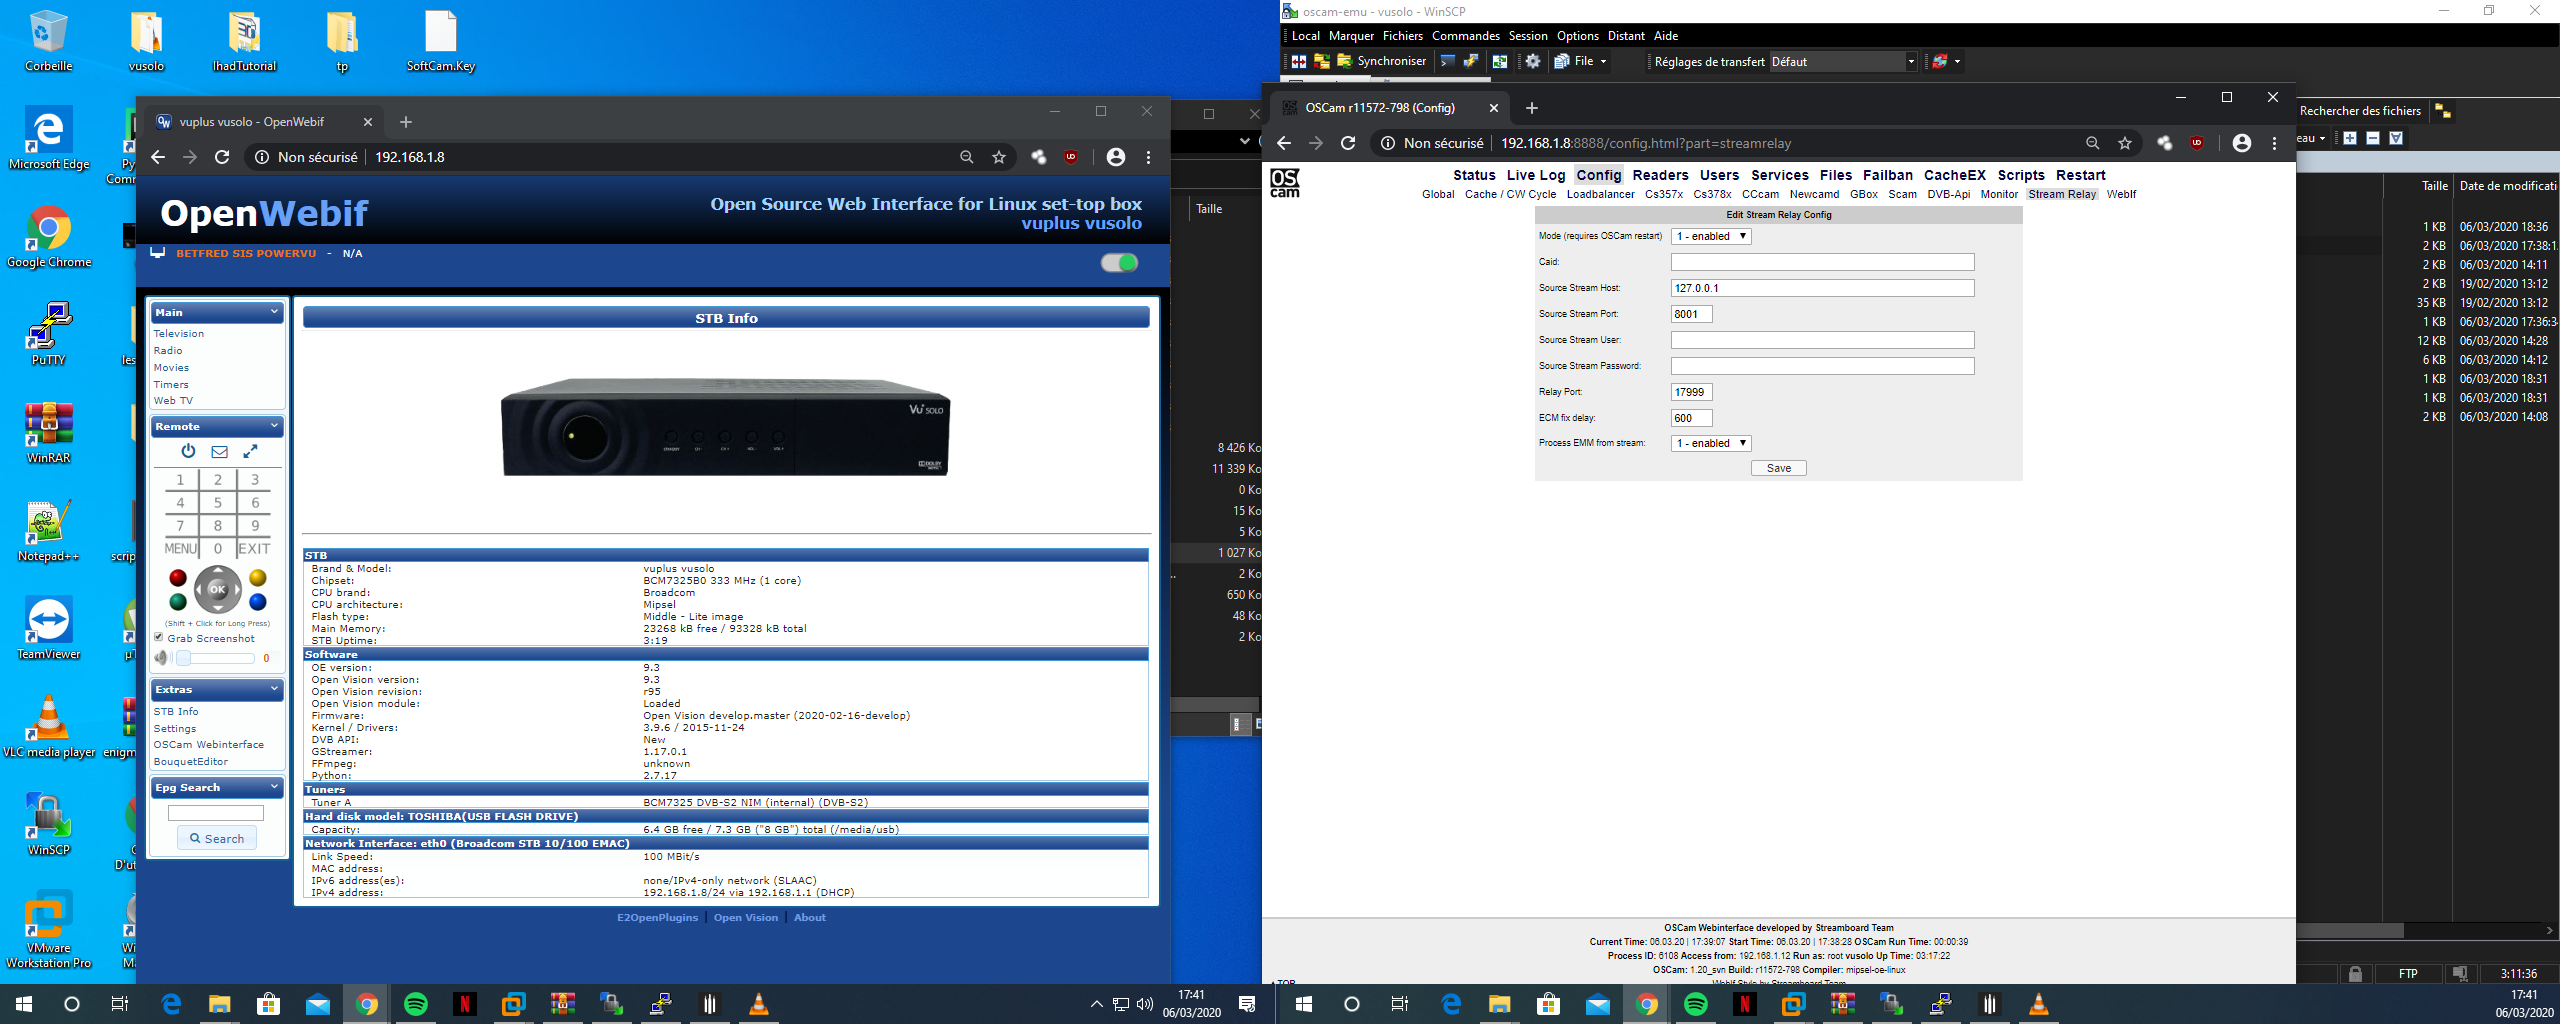Select the PuTTY desktop shortcut

click(x=48, y=335)
